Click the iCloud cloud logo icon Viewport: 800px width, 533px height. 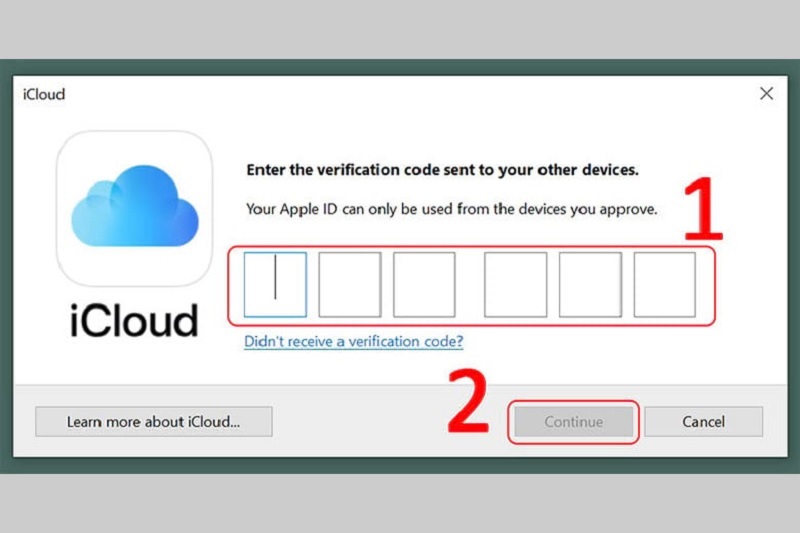point(134,210)
